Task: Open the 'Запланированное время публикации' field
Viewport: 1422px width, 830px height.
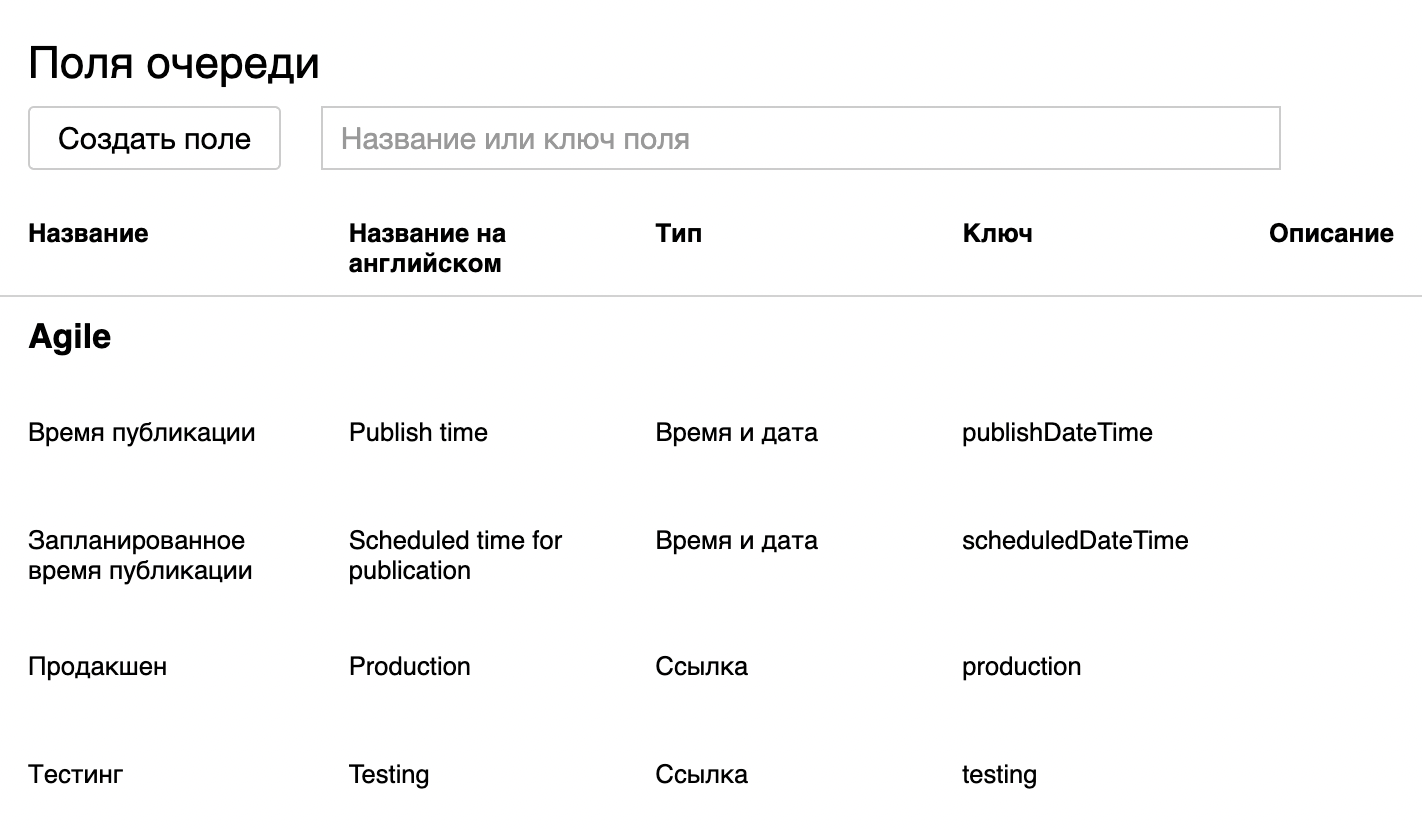Action: pos(140,555)
